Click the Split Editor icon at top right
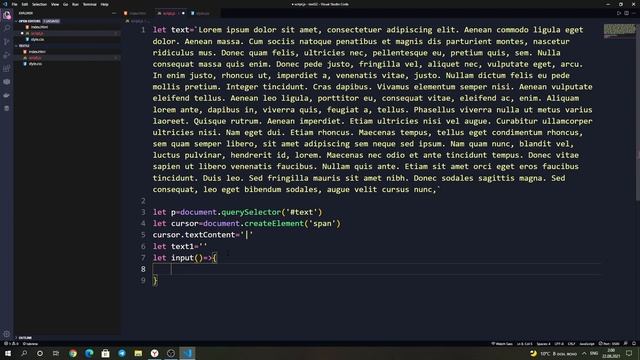The image size is (640, 360). (627, 13)
